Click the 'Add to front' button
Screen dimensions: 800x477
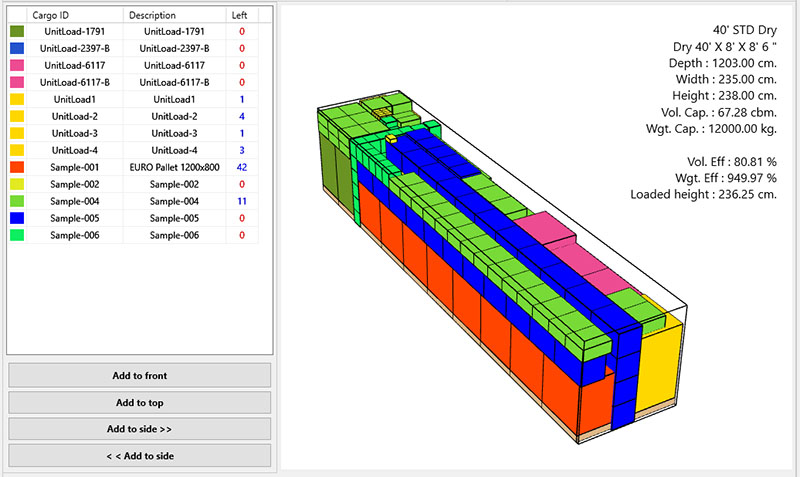pyautogui.click(x=139, y=375)
